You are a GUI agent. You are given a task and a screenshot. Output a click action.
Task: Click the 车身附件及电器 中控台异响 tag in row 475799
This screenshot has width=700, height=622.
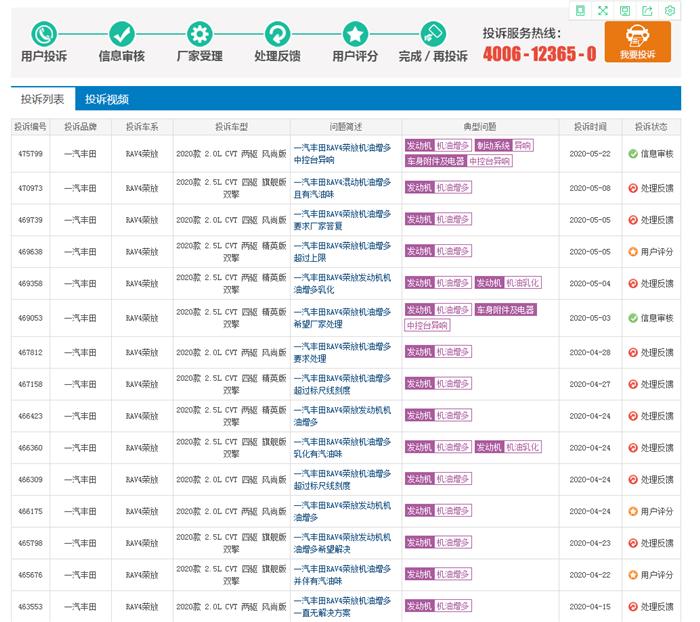[x=458, y=161]
